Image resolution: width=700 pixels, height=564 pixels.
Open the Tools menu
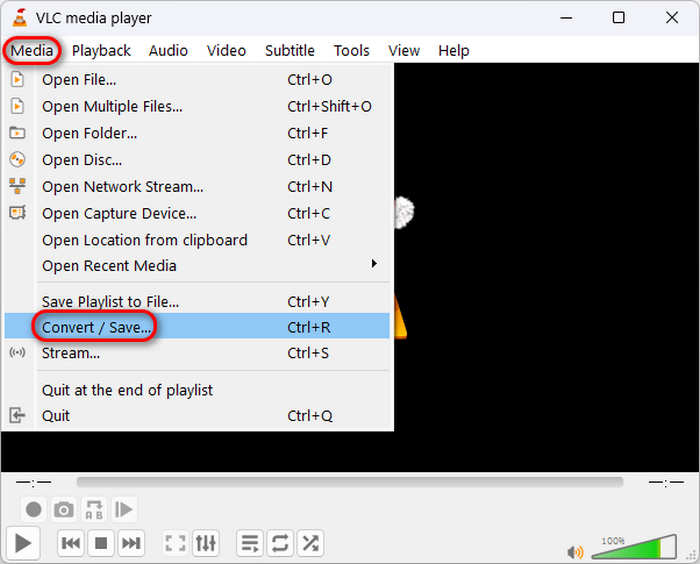(x=351, y=50)
